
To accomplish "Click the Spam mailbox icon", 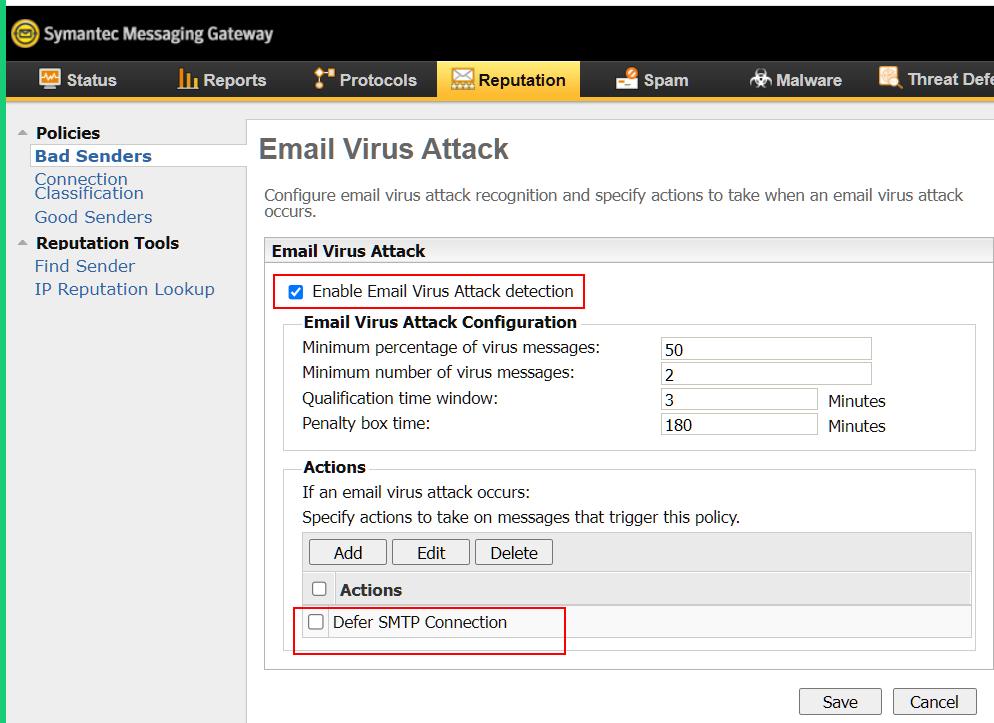I will coord(627,79).
